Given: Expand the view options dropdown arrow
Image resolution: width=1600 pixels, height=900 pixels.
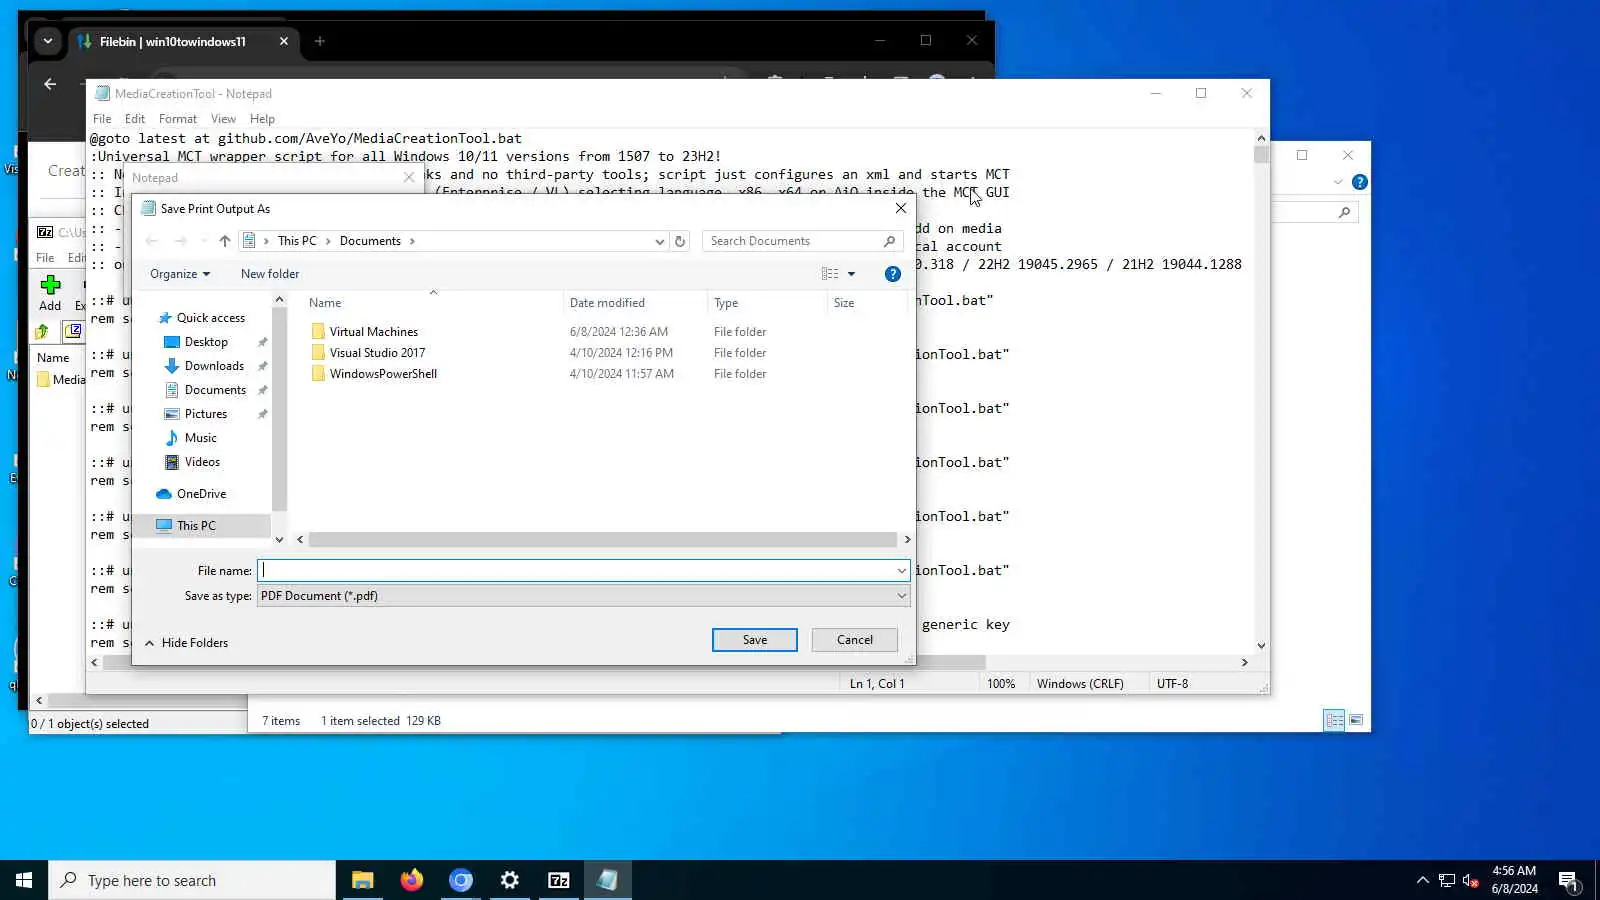Looking at the screenshot, I should pyautogui.click(x=852, y=274).
